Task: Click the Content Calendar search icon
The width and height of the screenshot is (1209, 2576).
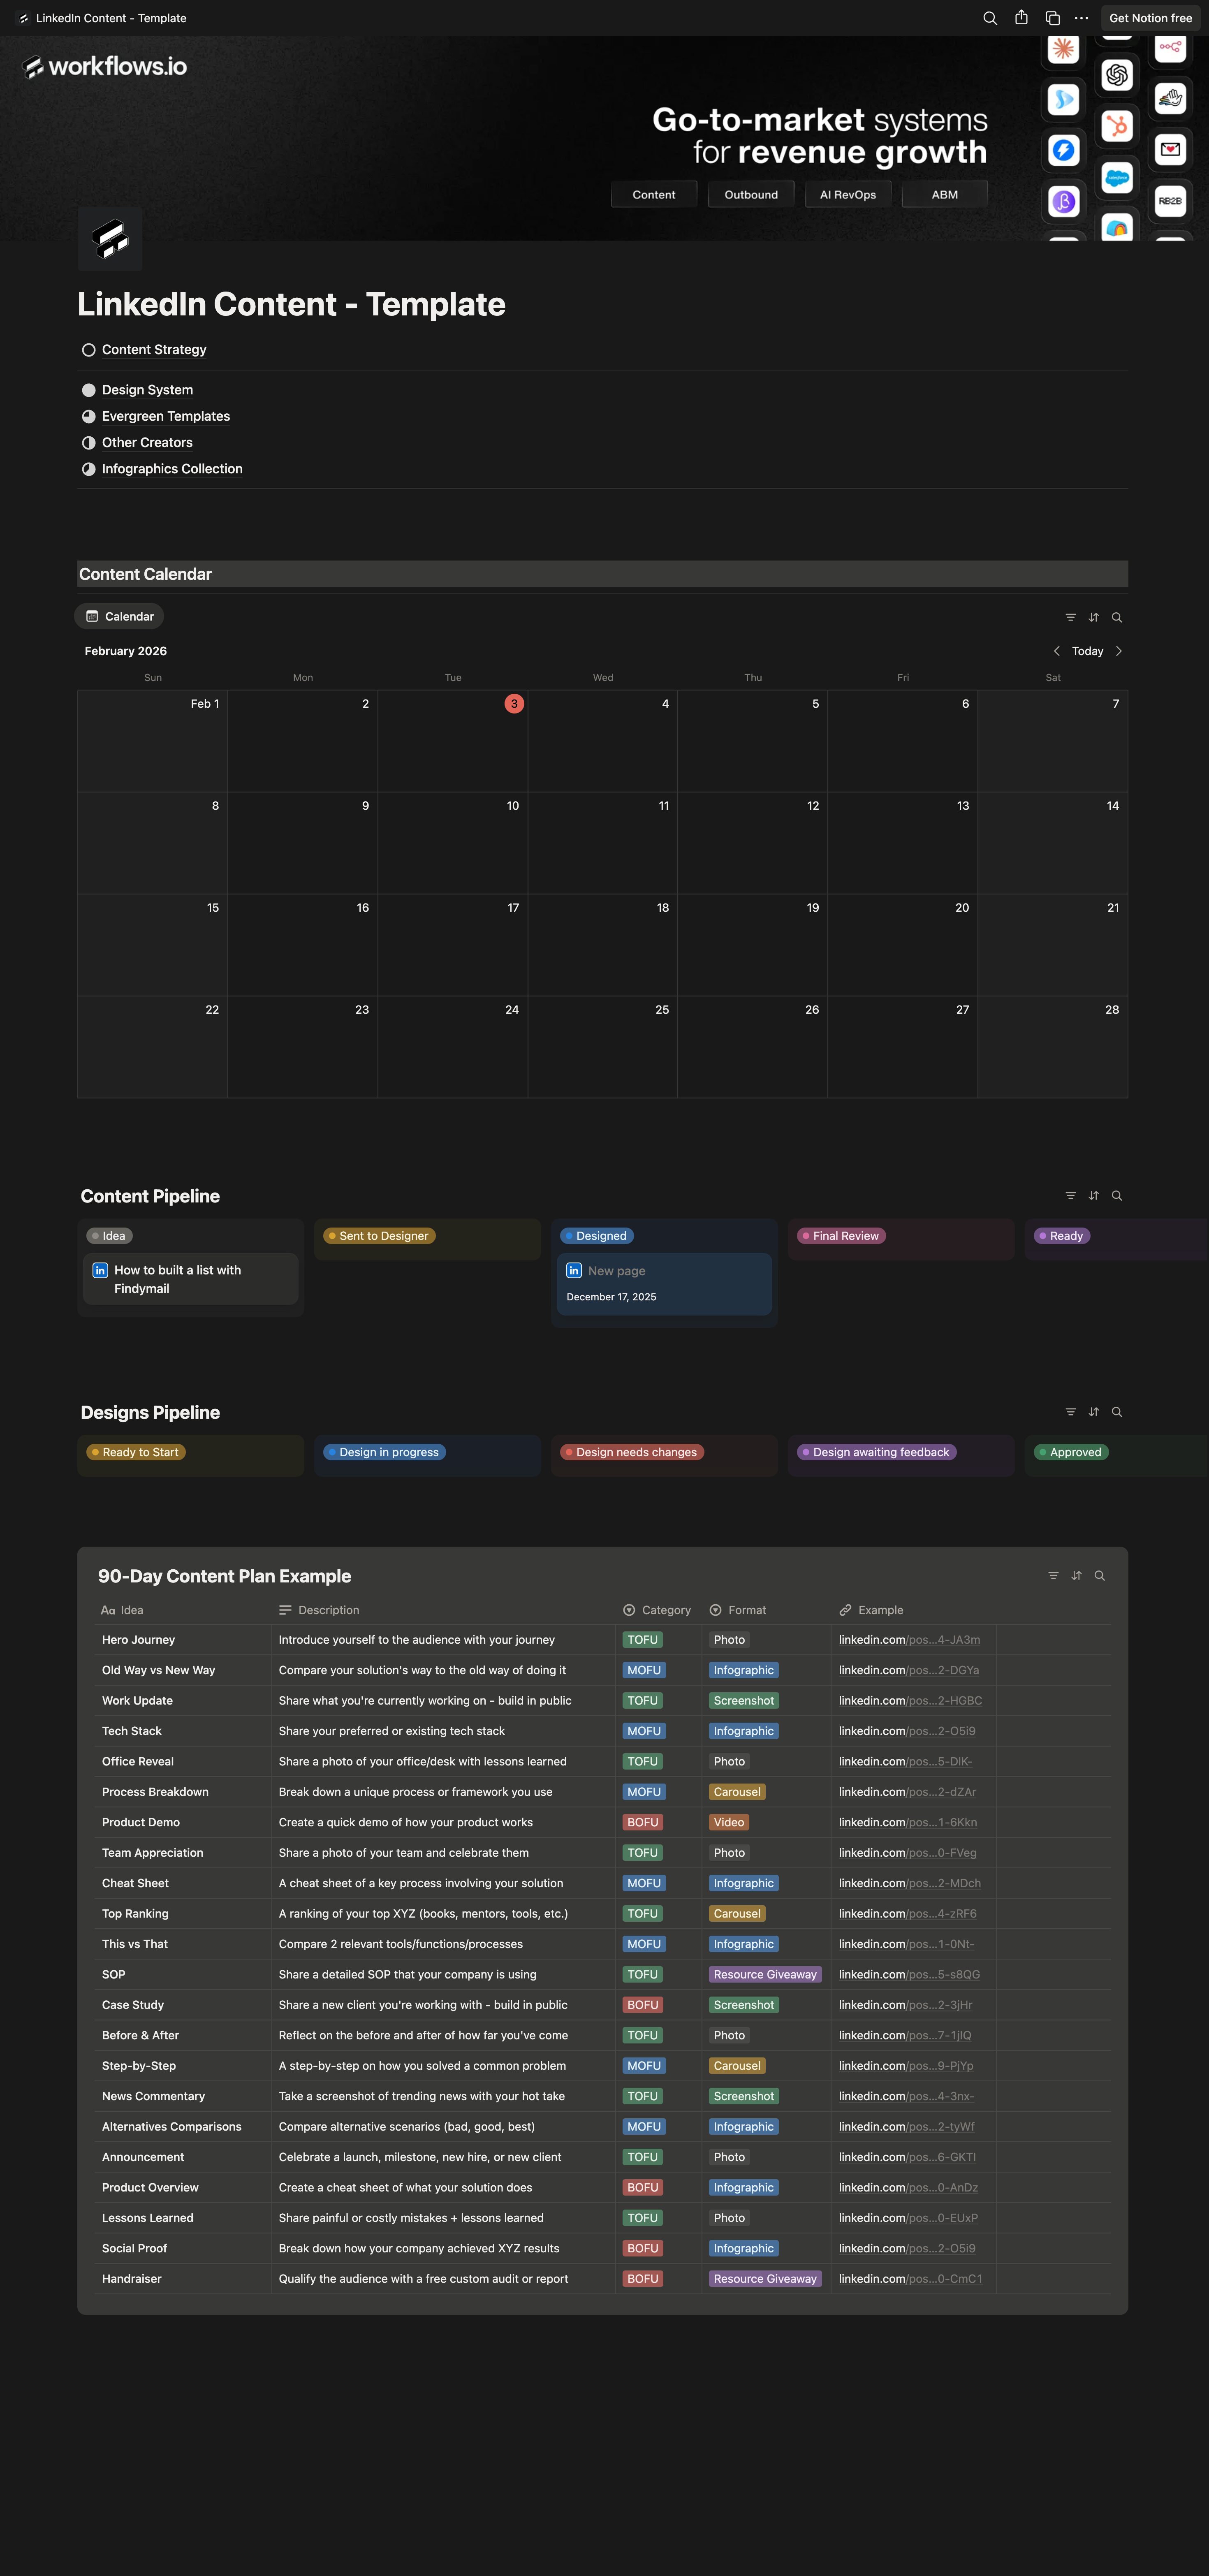Action: (1117, 617)
